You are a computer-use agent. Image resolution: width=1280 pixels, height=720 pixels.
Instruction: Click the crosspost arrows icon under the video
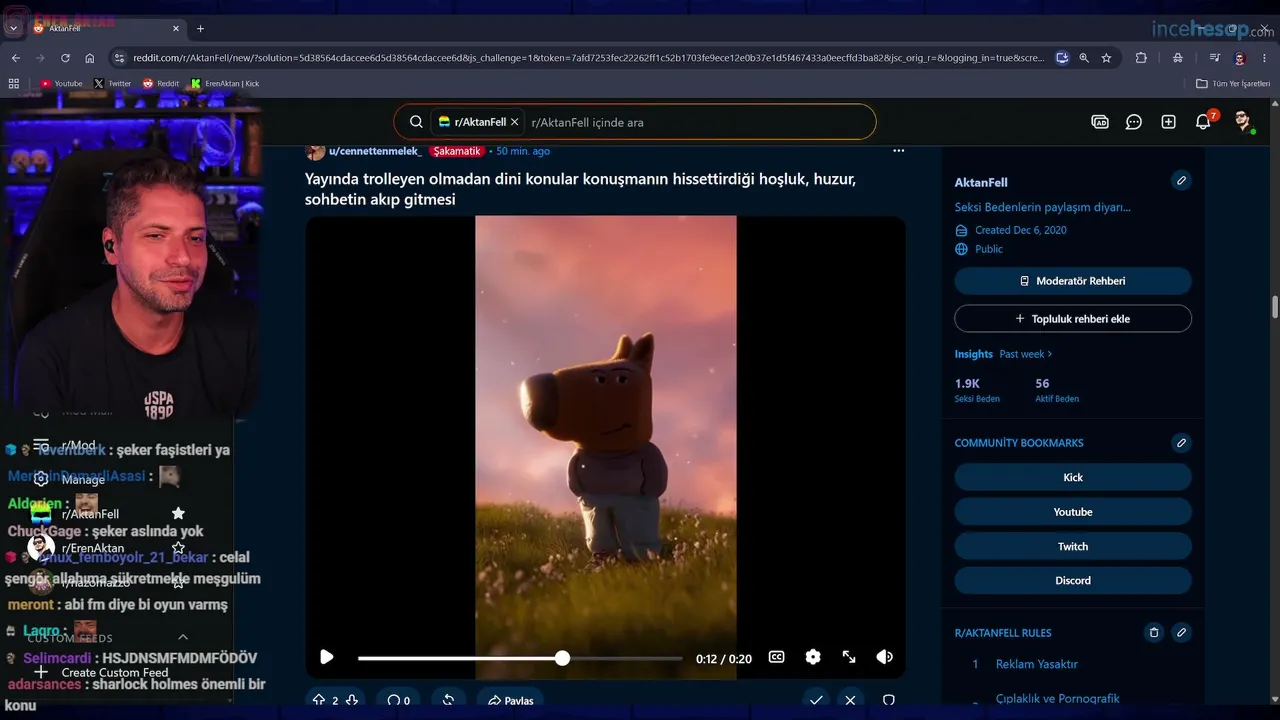pos(448,700)
